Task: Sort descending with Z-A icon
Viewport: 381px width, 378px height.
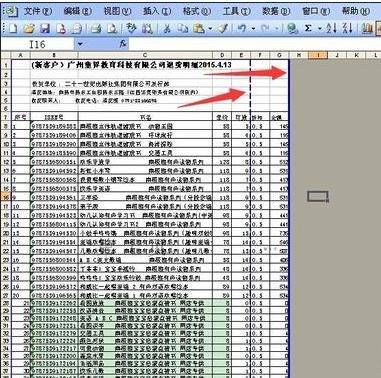Action: pyautogui.click(x=347, y=29)
